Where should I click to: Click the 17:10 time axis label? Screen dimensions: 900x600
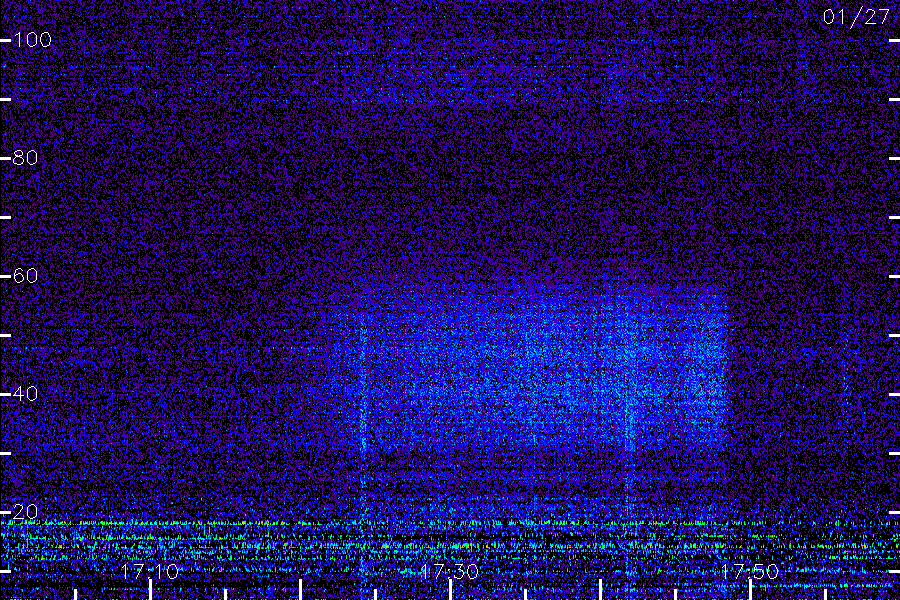(x=150, y=571)
